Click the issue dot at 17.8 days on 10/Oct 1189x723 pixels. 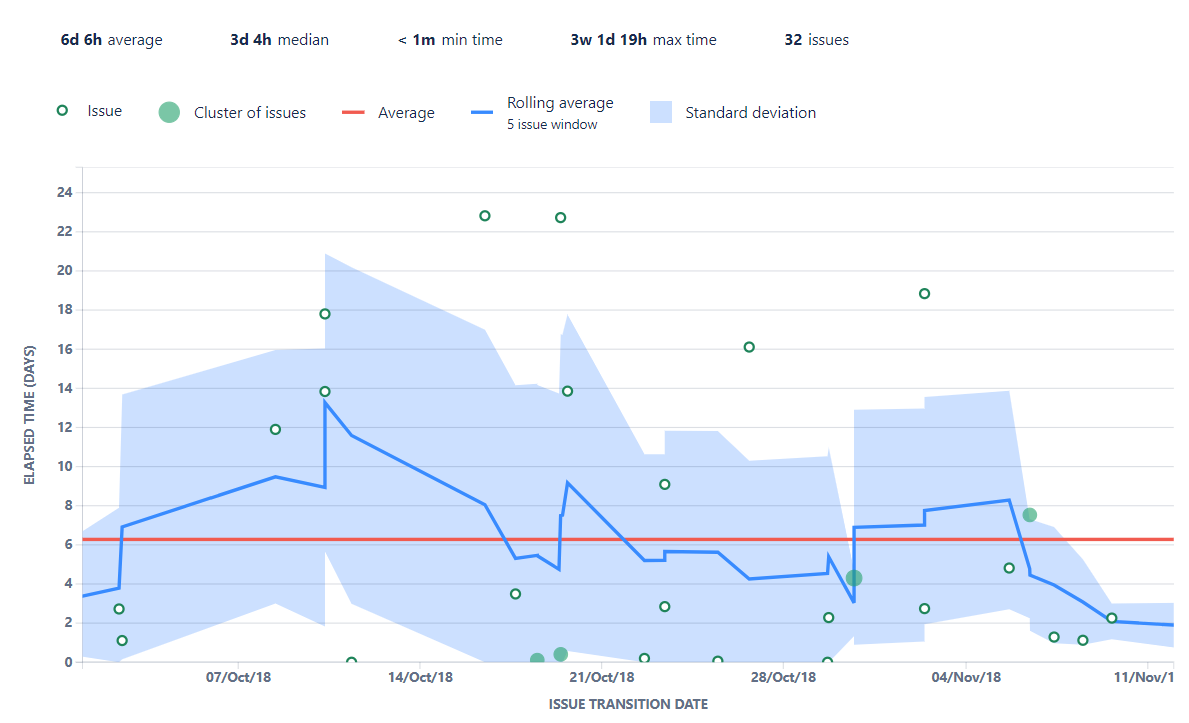click(x=323, y=313)
